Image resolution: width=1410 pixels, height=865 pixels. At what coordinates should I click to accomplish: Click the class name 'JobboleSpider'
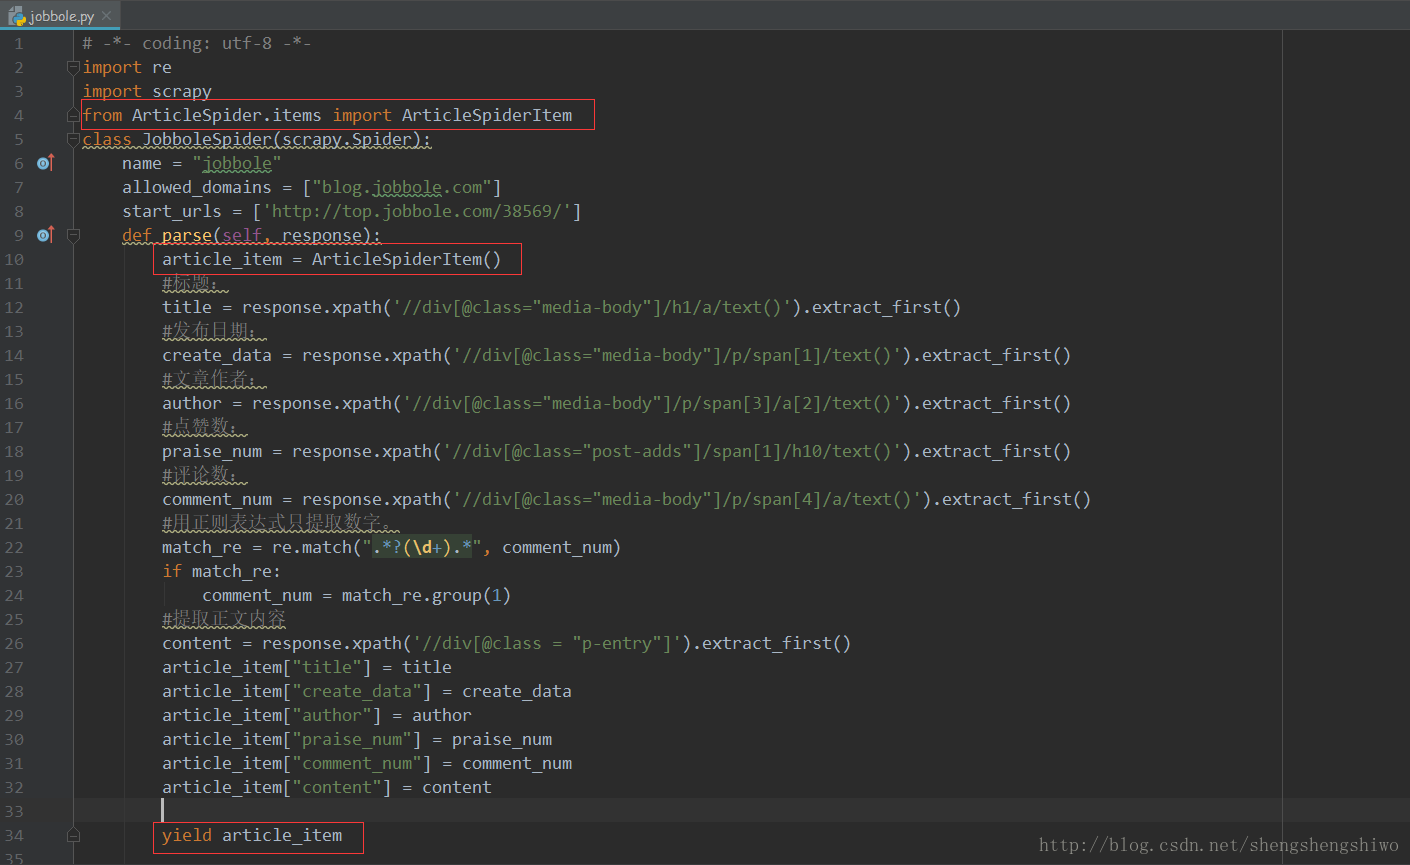pos(207,139)
